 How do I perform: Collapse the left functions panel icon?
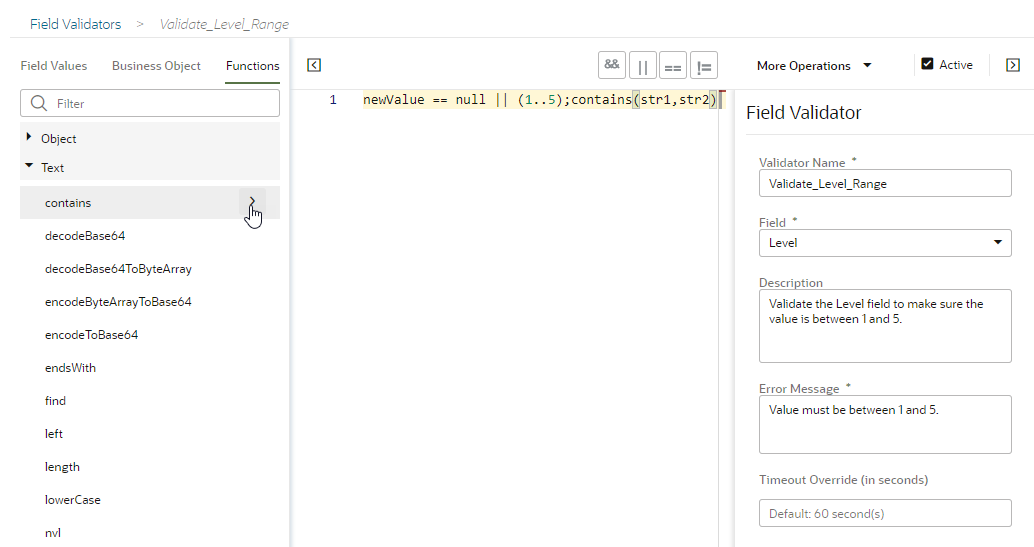pos(314,65)
